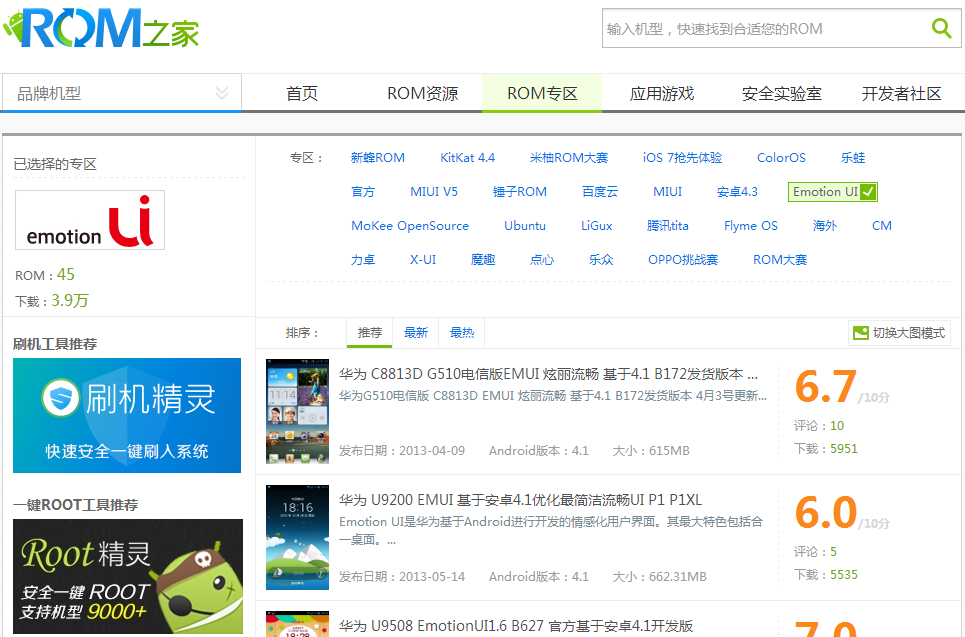Viewport: 965px width, 637px height.
Task: Select the Flyme OS zone link
Action: coord(751,226)
